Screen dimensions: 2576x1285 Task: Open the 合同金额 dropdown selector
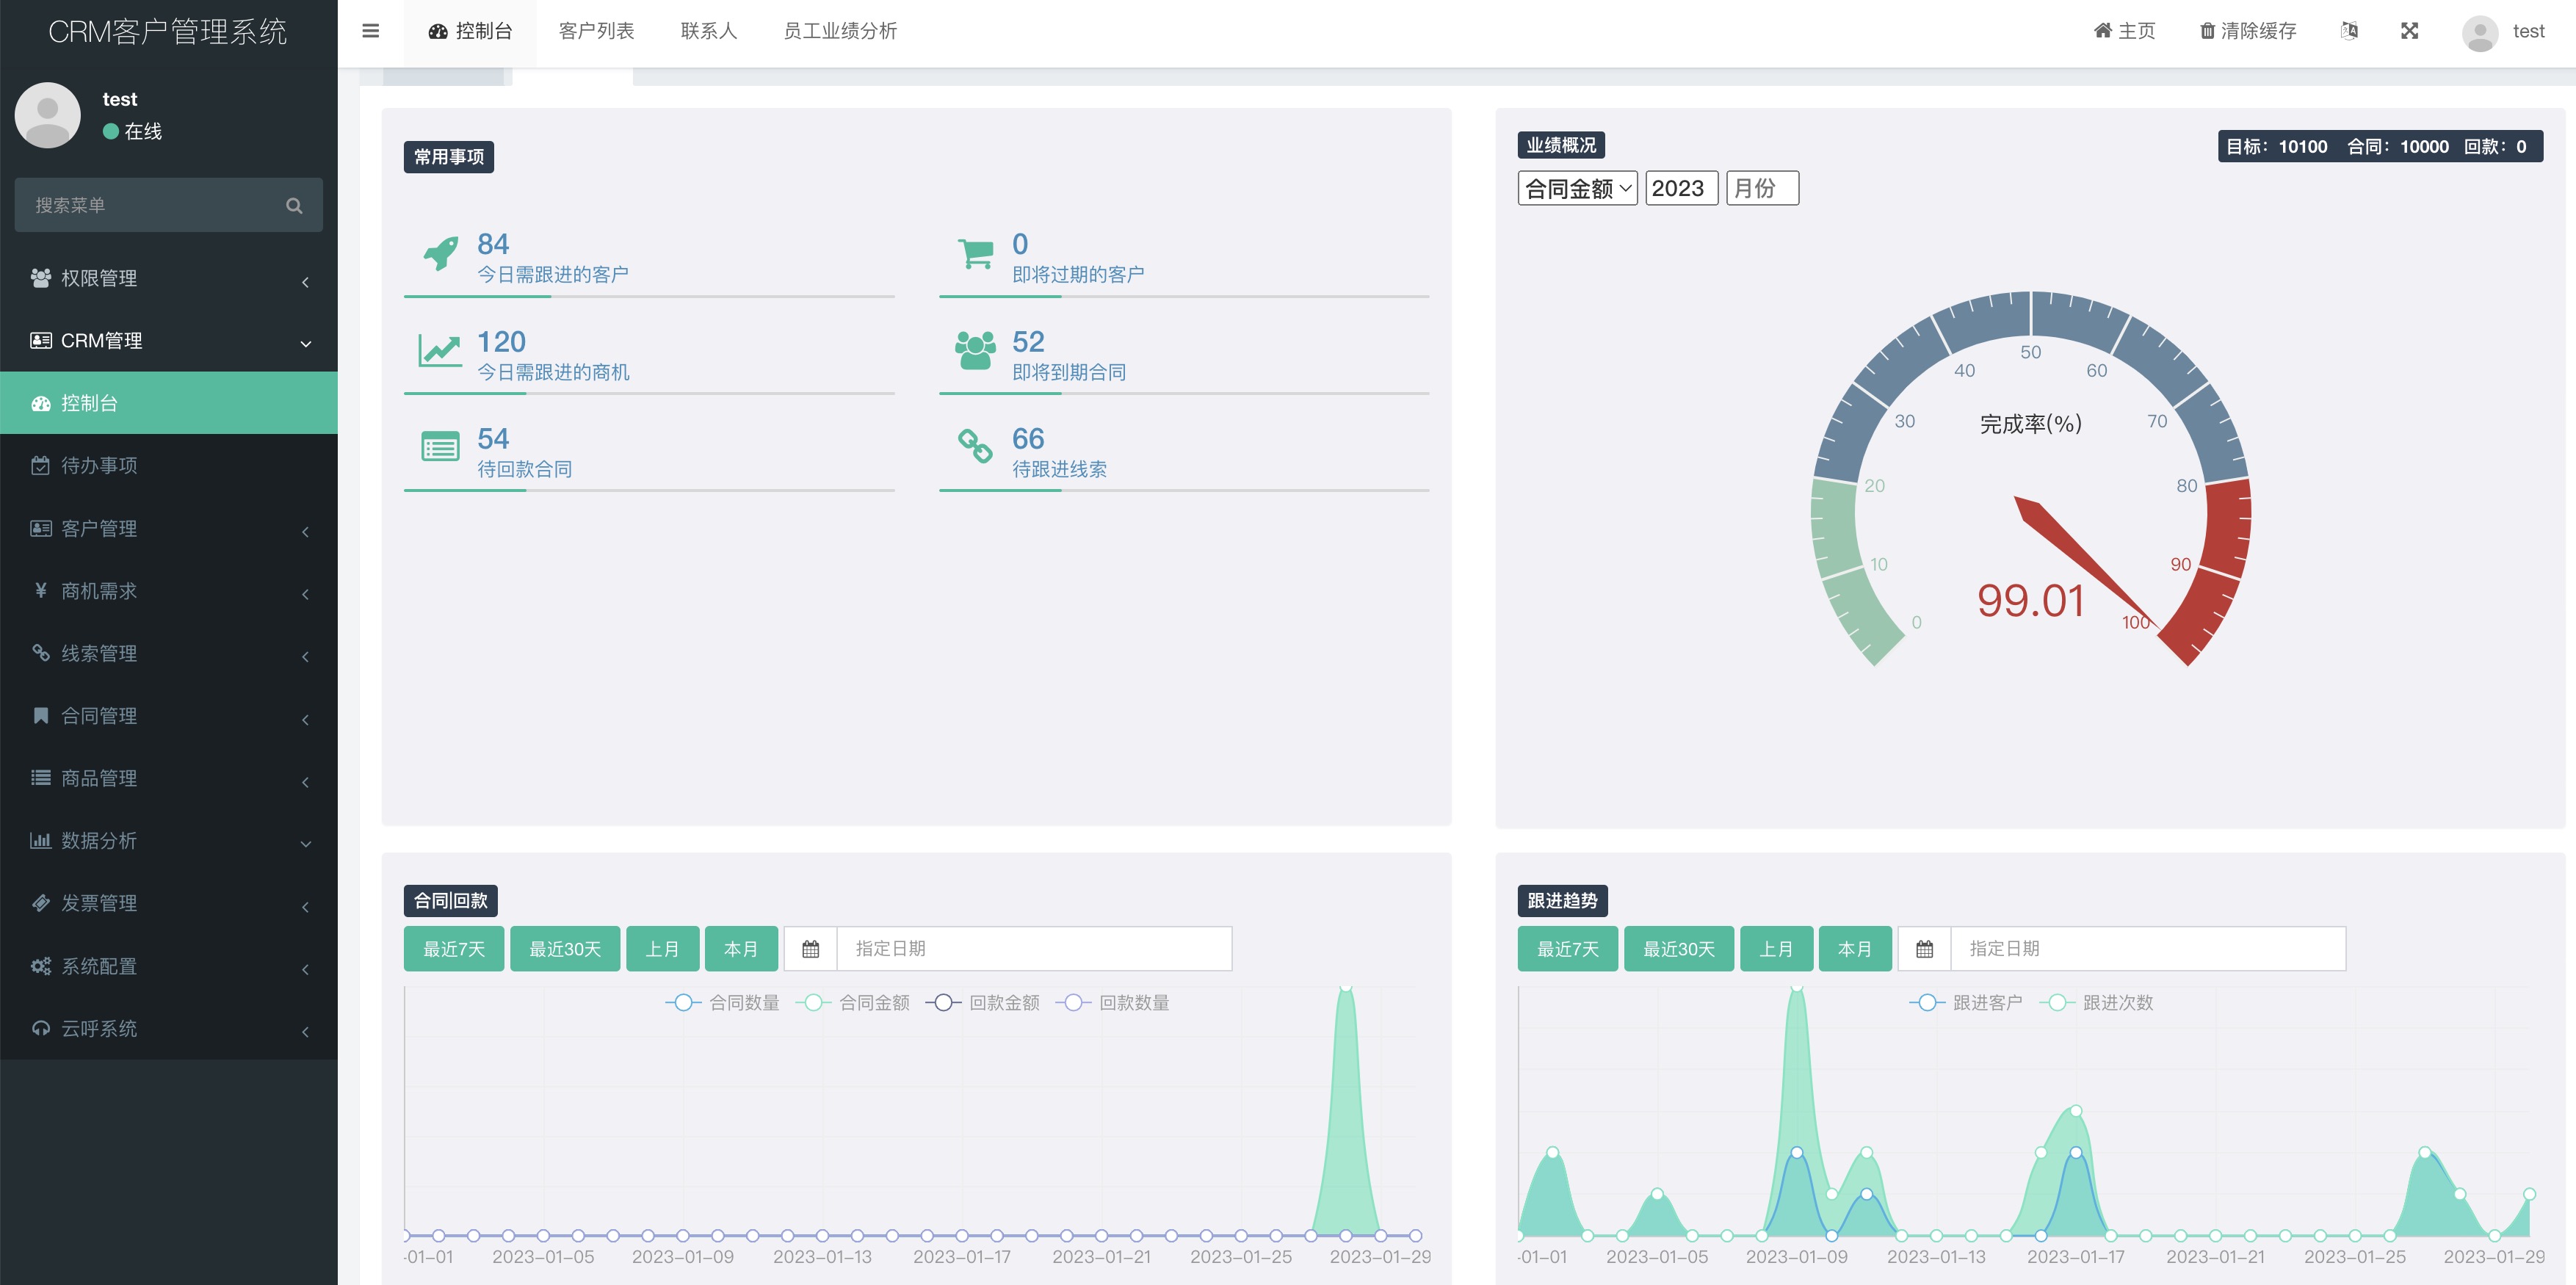pyautogui.click(x=1577, y=188)
